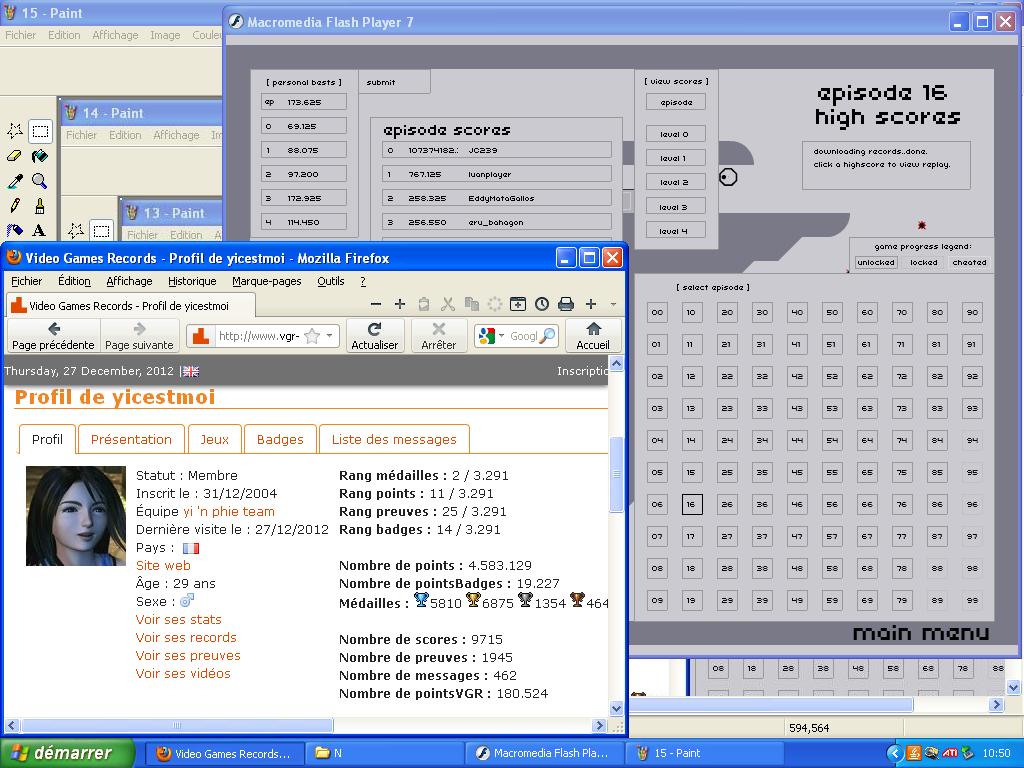Open the URL bar history dropdown arrow
Image resolution: width=1024 pixels, height=768 pixels.
tap(330, 336)
